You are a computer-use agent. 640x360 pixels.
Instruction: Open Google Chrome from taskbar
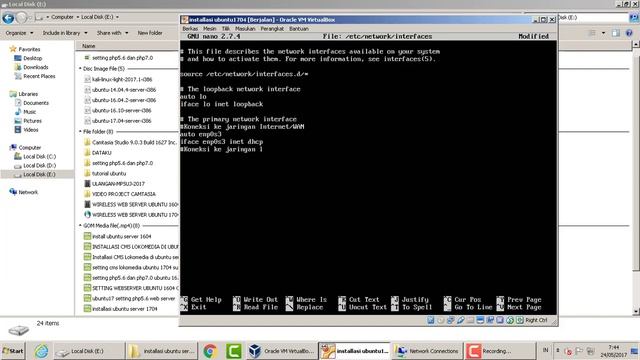[x=210, y=351]
